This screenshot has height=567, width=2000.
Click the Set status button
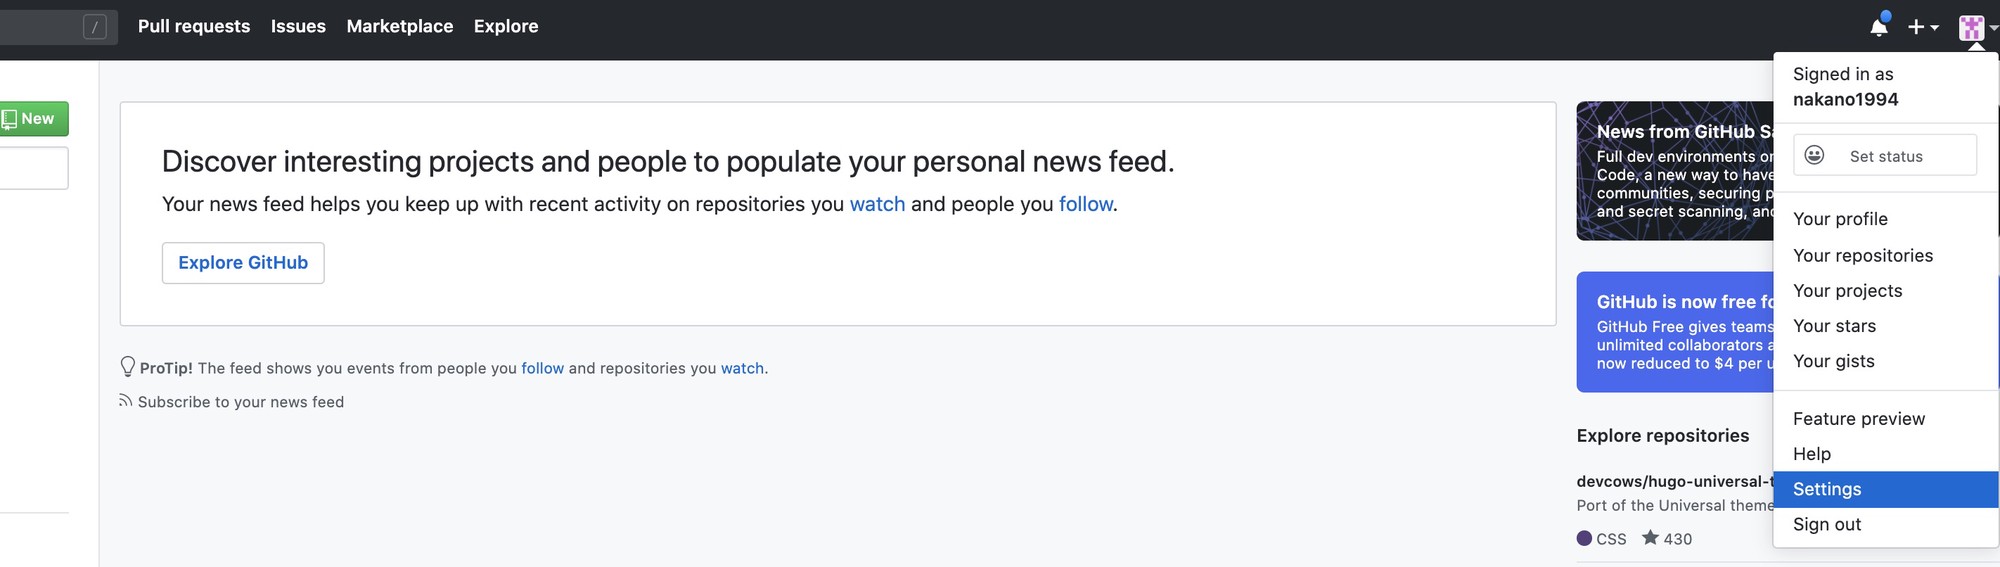coord(1885,155)
